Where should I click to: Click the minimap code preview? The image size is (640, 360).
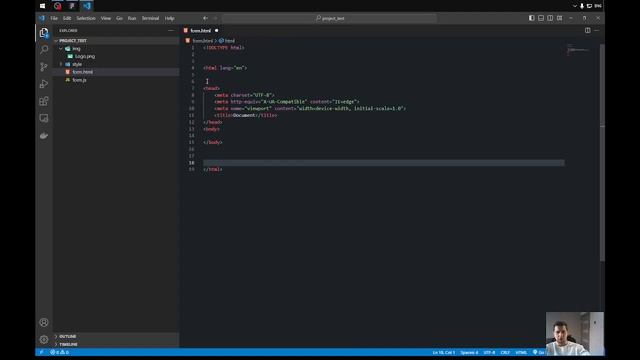(x=578, y=50)
